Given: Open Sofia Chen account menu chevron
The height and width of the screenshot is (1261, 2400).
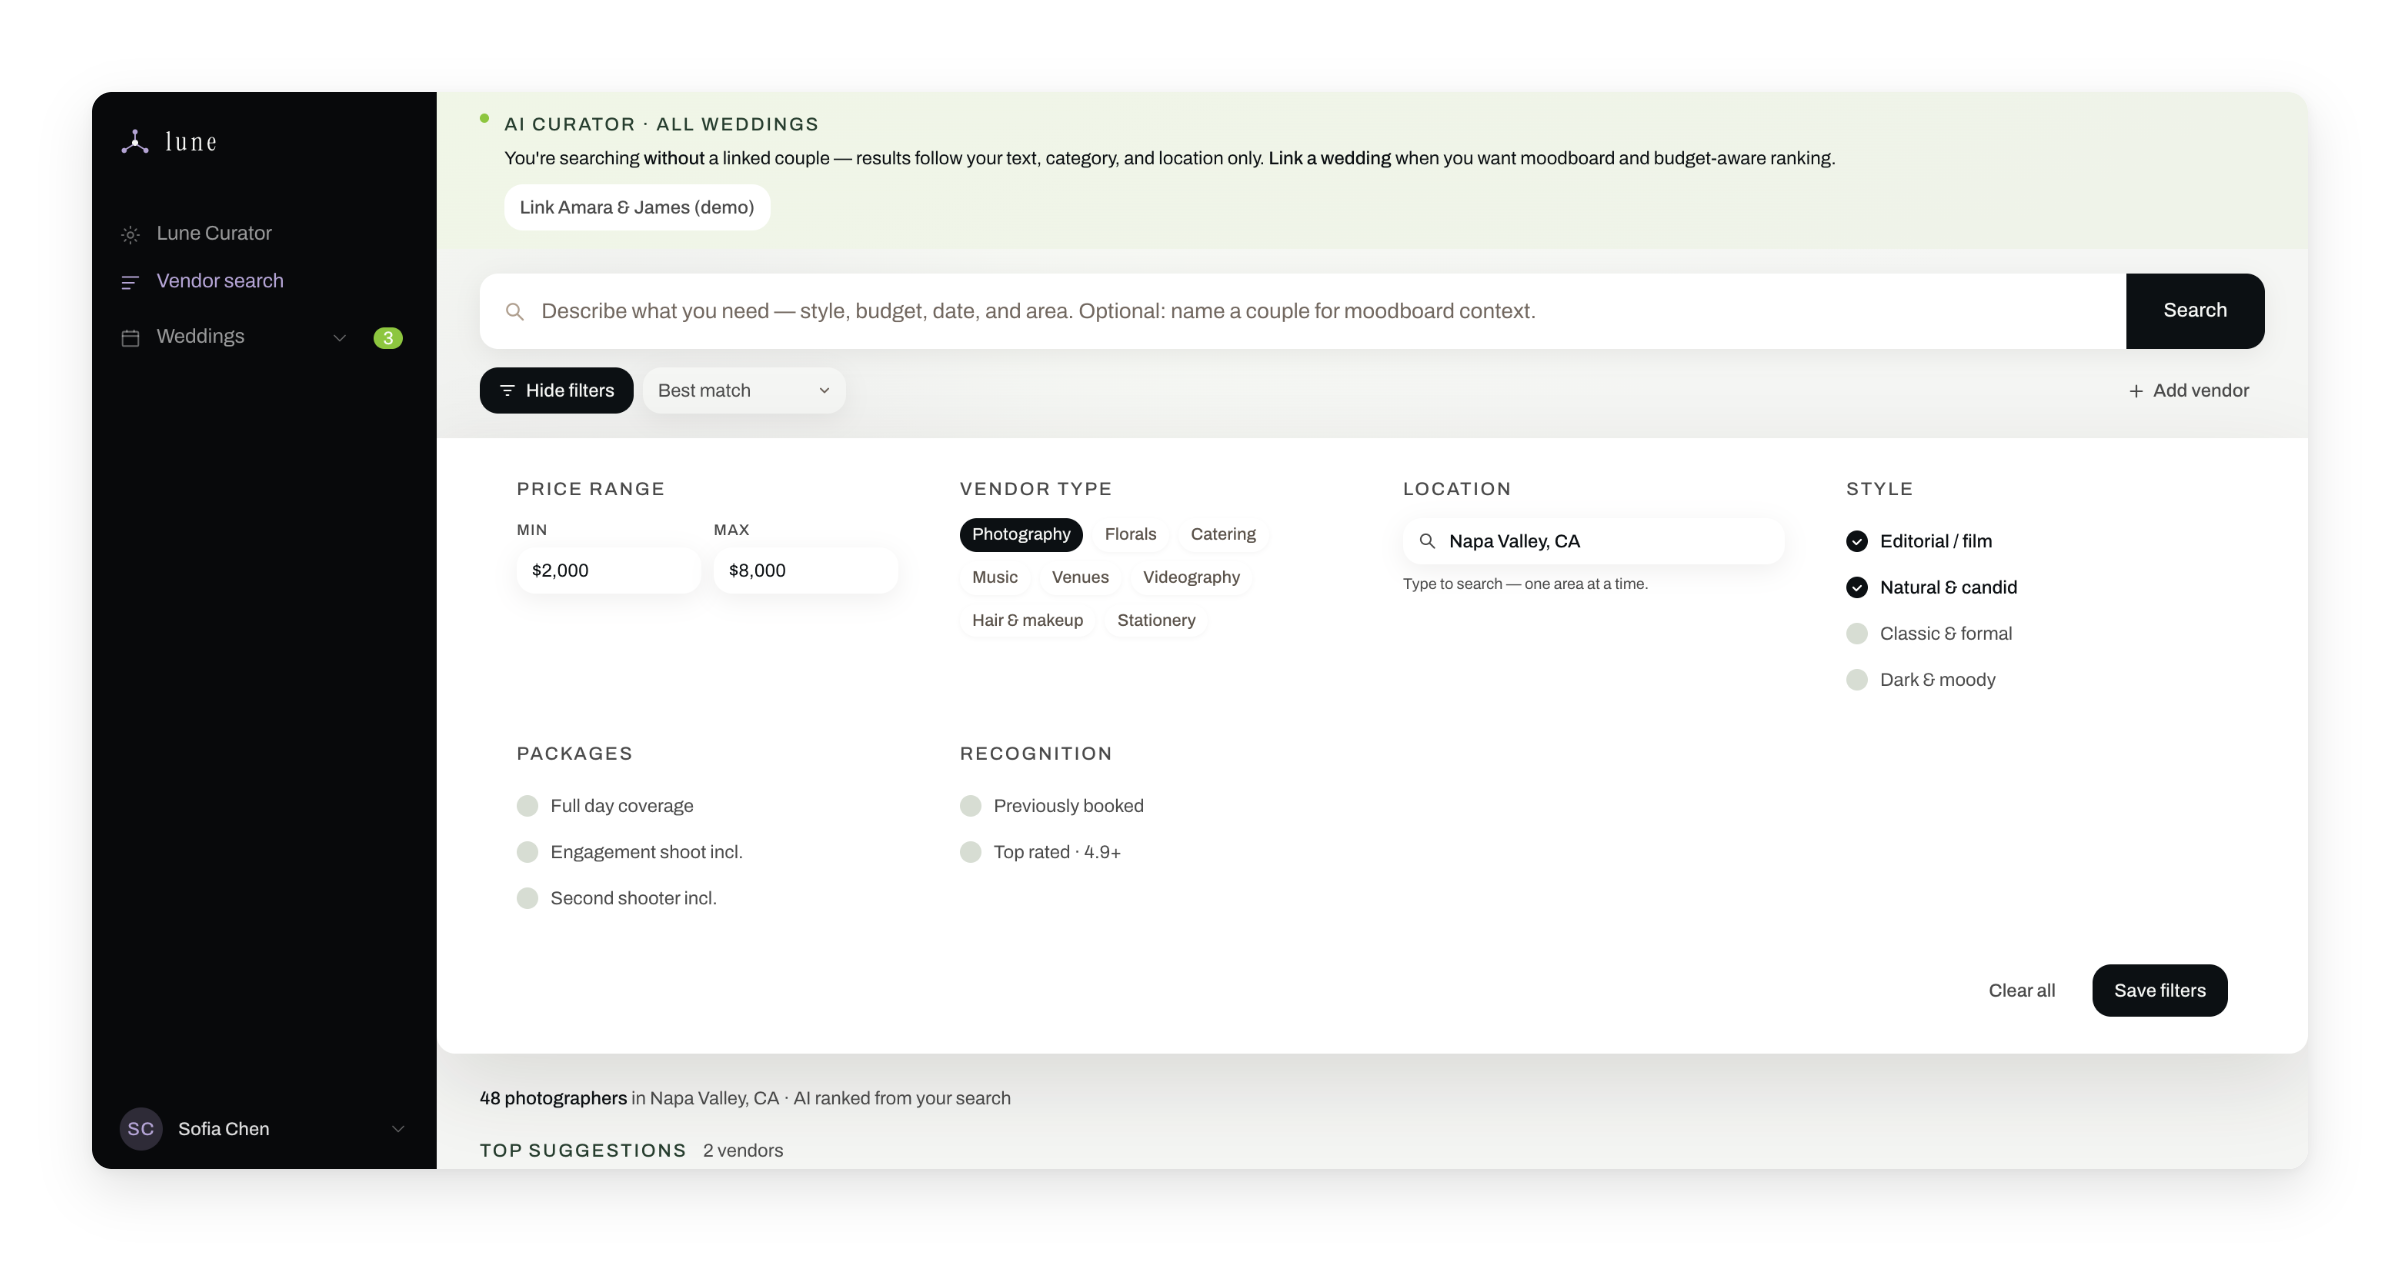Looking at the screenshot, I should [398, 1129].
